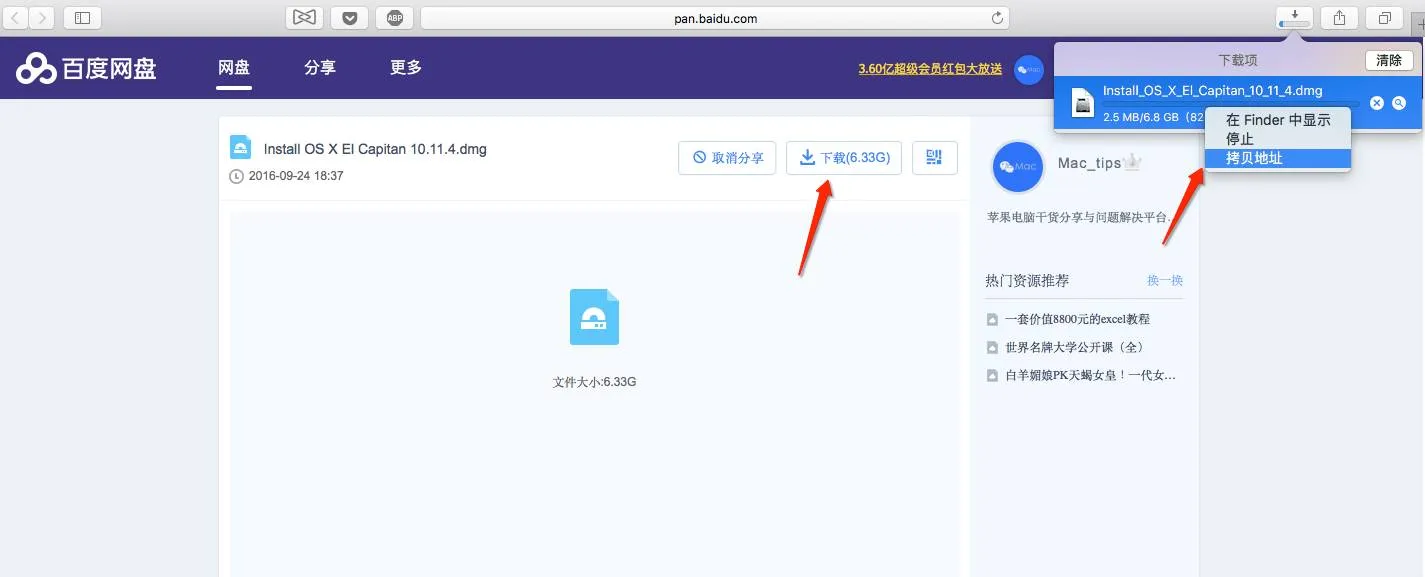Screen dimensions: 1425x577
Task: Click the Install OS X El Capitan 10.11.4.dmg title
Action: pyautogui.click(x=375, y=149)
